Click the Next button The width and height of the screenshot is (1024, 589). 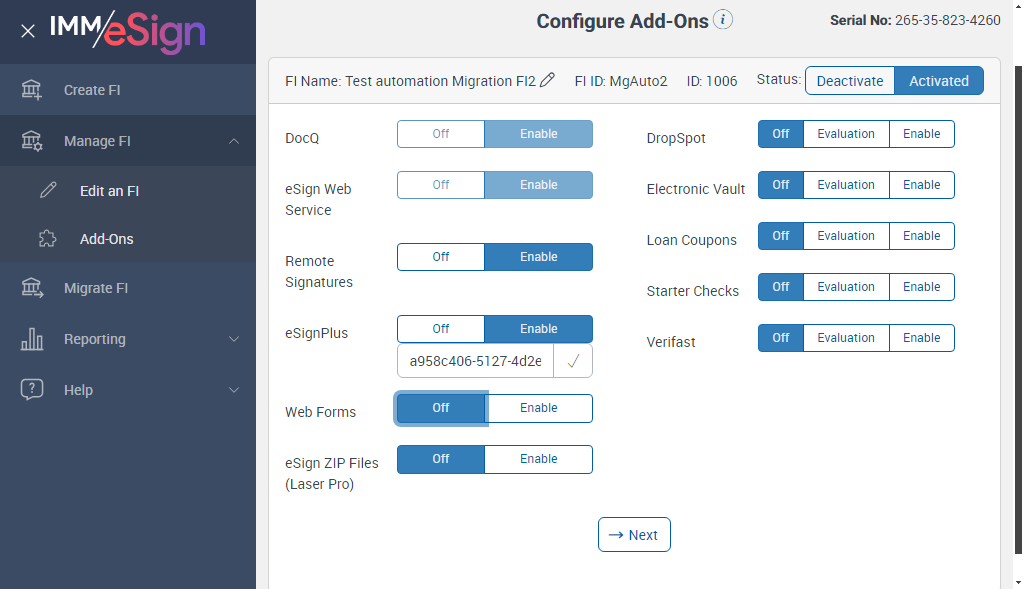(634, 535)
